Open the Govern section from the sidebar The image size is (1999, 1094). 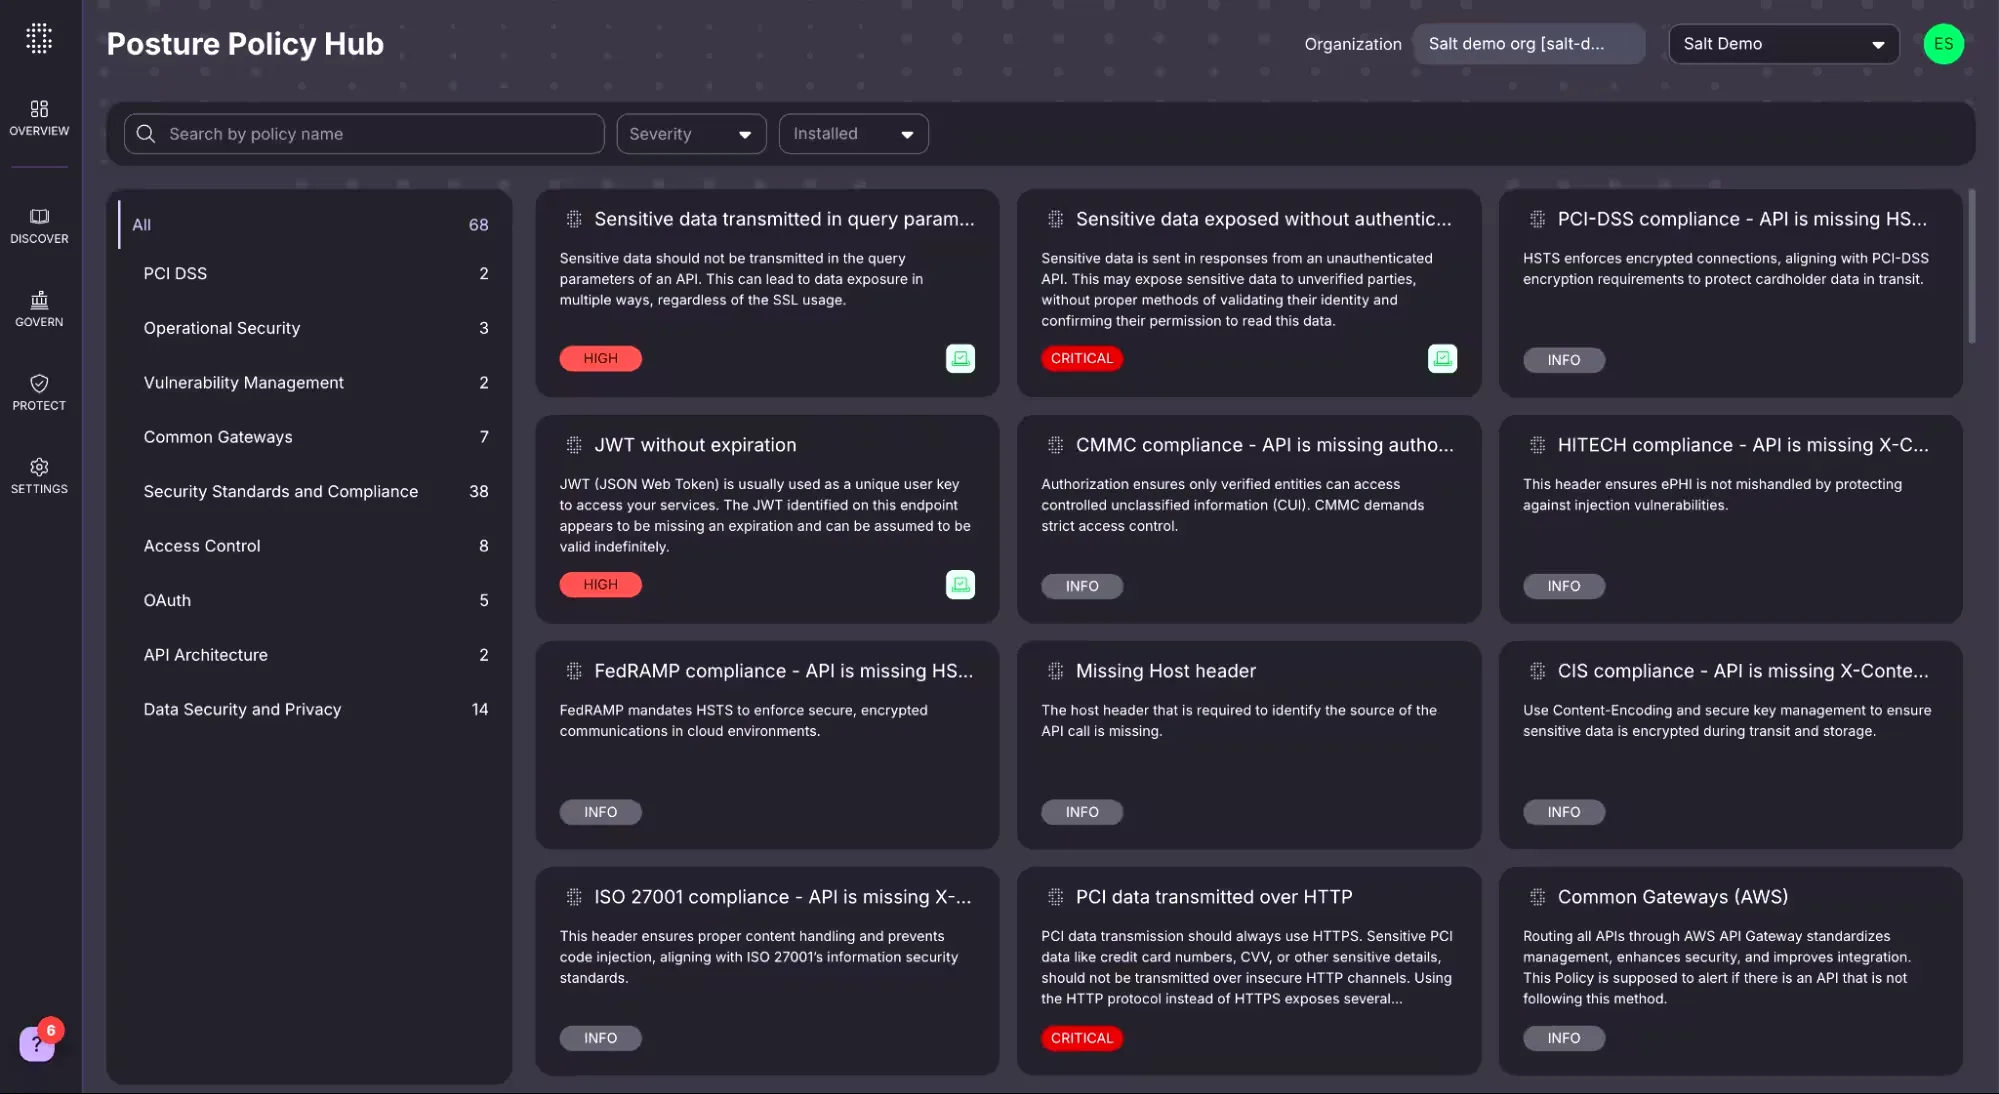39,308
